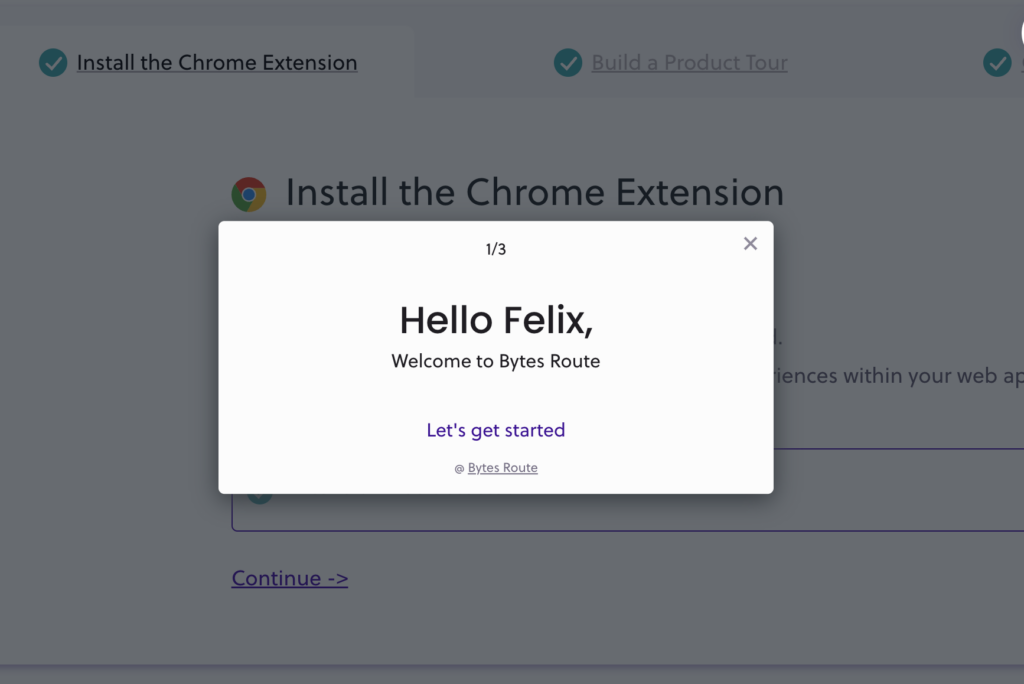Close the welcome popup with the X
The height and width of the screenshot is (684, 1024).
tap(750, 244)
